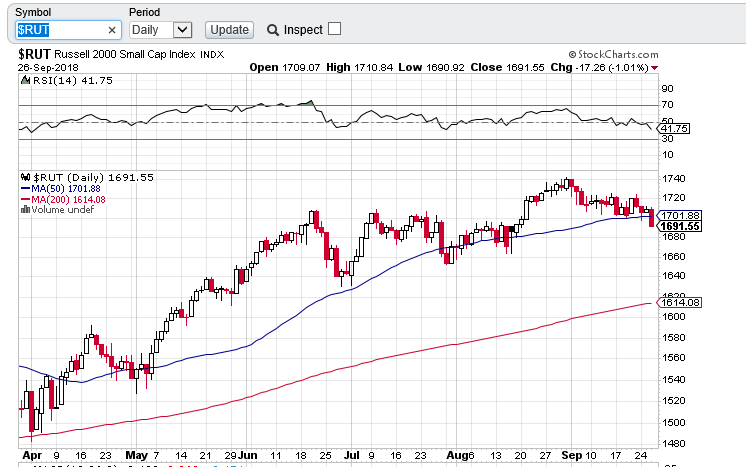The width and height of the screenshot is (746, 467).
Task: Click the Volume undef legend icon
Action: (25, 210)
